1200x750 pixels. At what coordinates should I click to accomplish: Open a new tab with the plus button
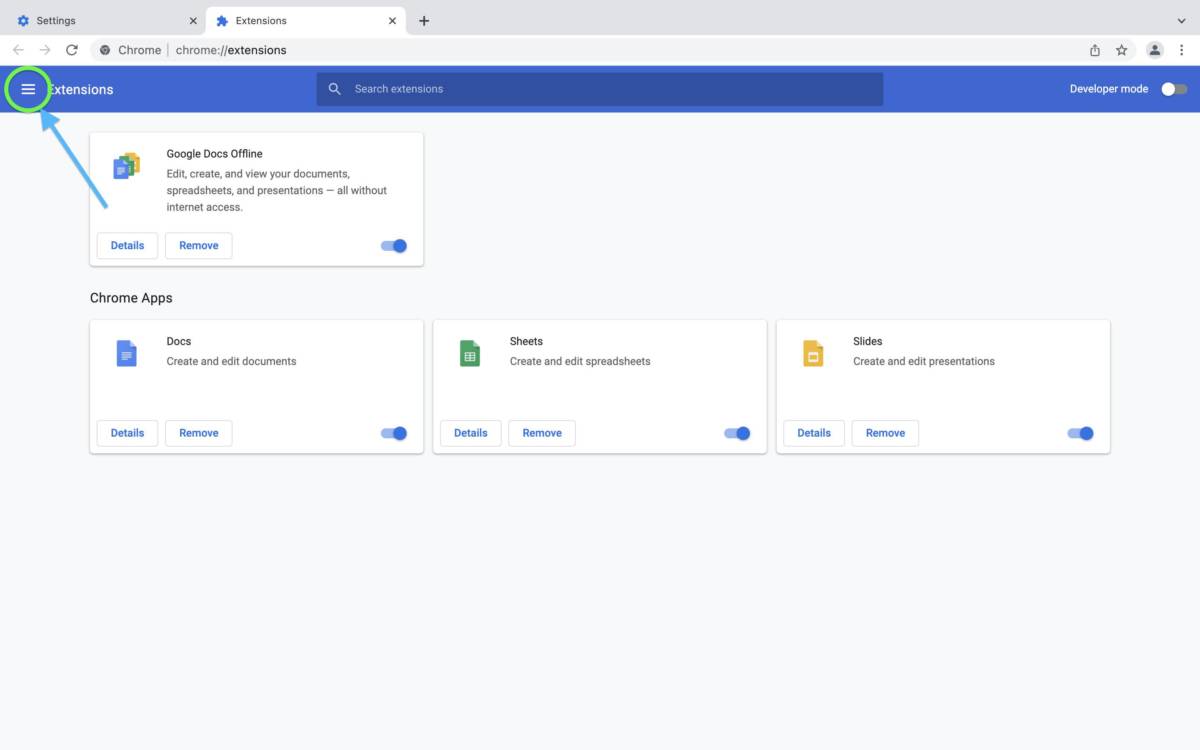coord(424,20)
